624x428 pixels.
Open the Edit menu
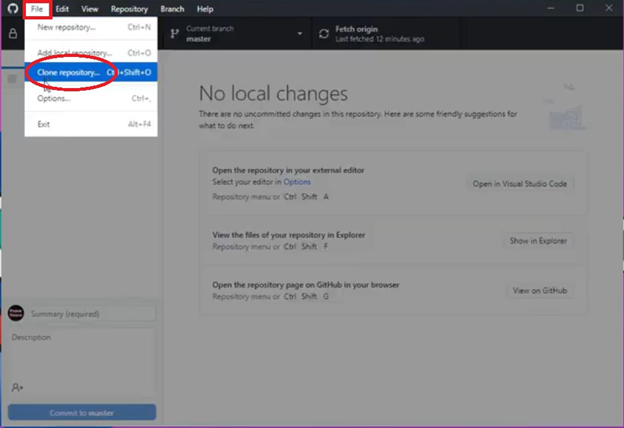point(62,9)
